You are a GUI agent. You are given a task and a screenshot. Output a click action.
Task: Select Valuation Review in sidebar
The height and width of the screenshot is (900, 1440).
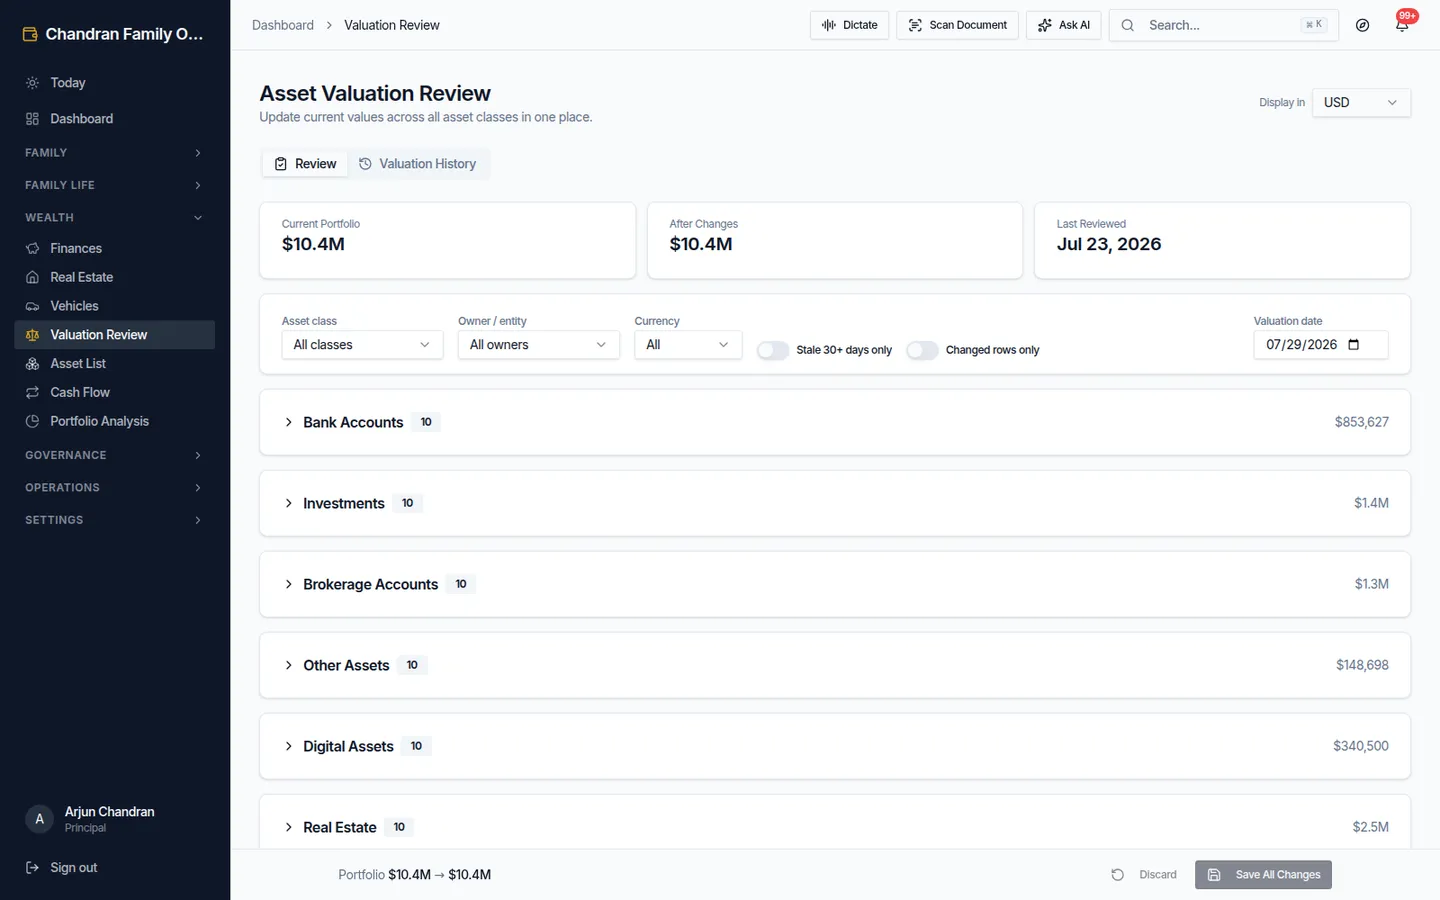(x=115, y=335)
